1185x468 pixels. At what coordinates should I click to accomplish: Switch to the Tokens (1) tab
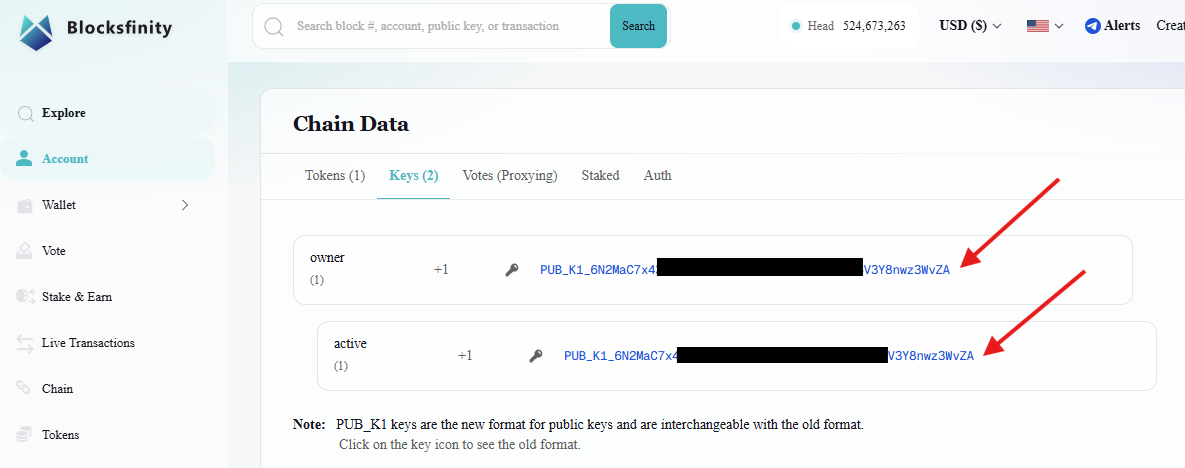335,175
